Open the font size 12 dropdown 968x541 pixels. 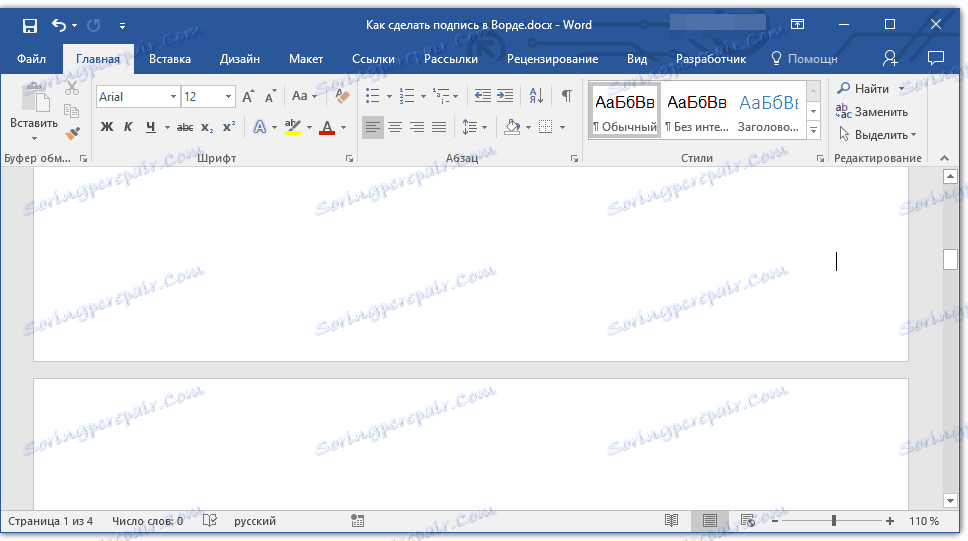point(228,97)
